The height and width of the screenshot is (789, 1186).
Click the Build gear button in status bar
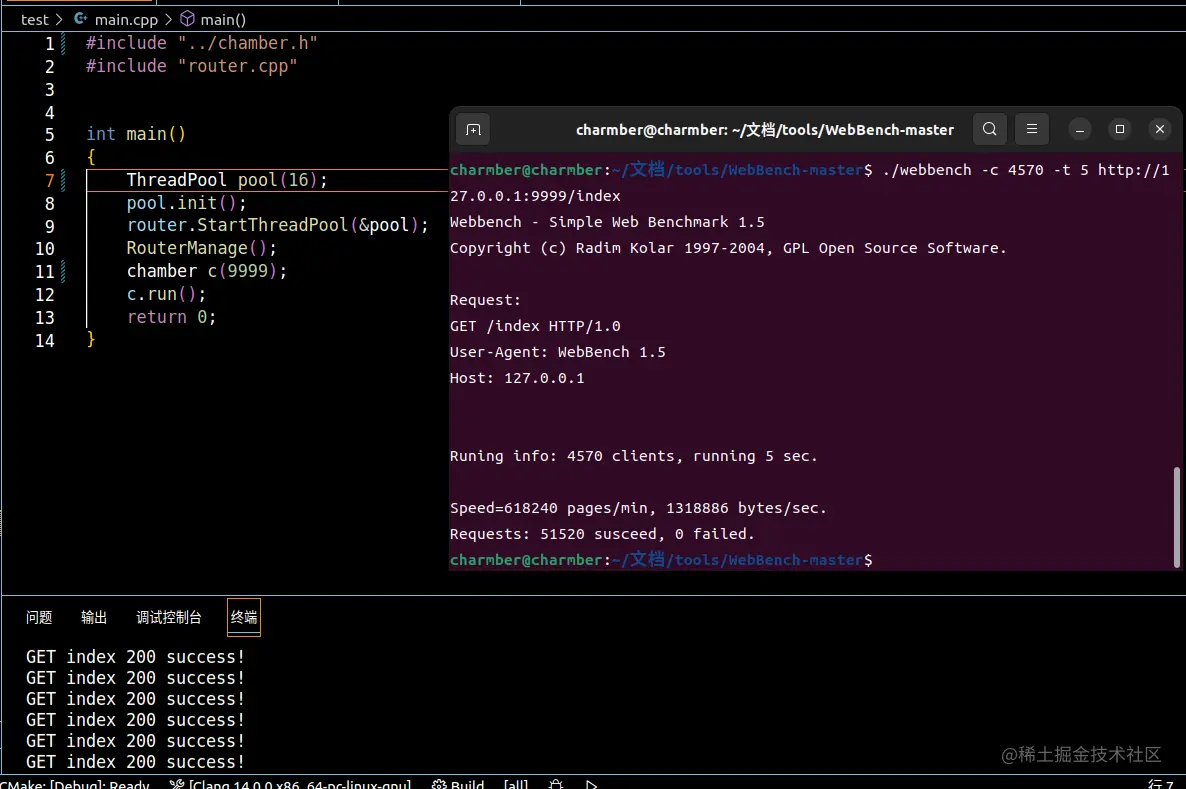point(458,784)
